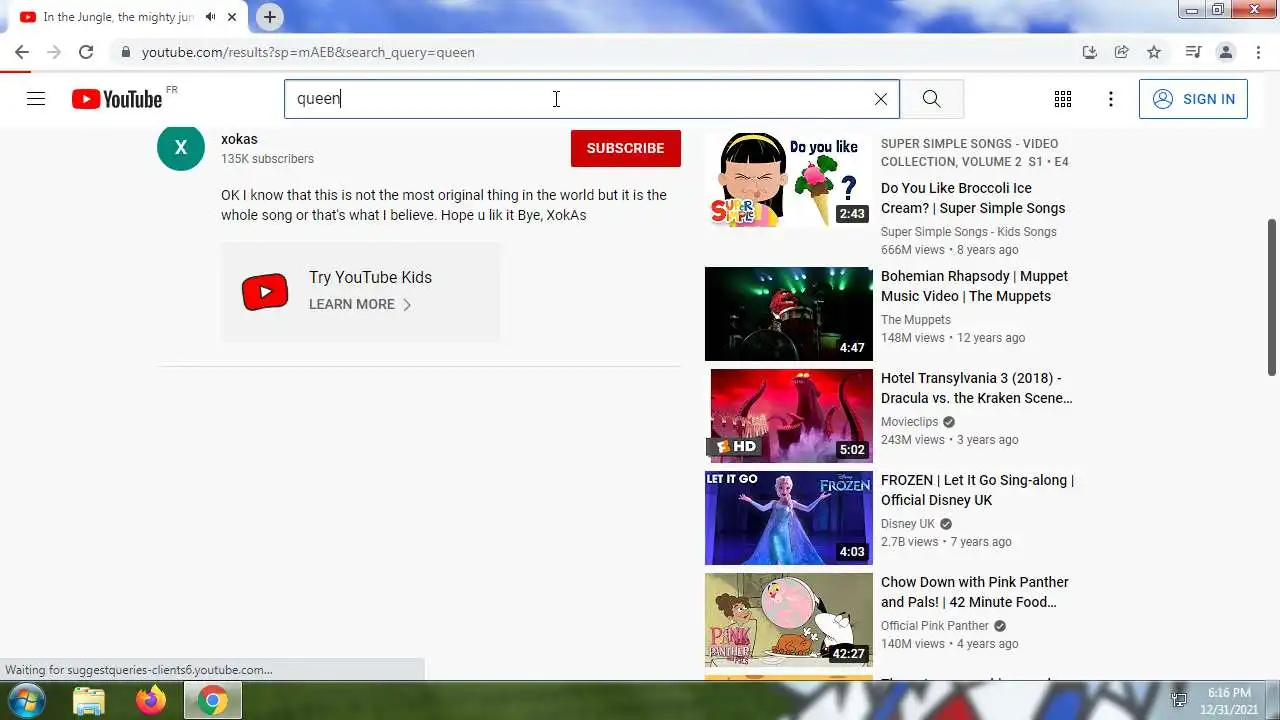Open Hotel Transylvania 3 Dracula vs. Kraken title
Viewport: 1280px width, 720px height.
[x=977, y=388]
